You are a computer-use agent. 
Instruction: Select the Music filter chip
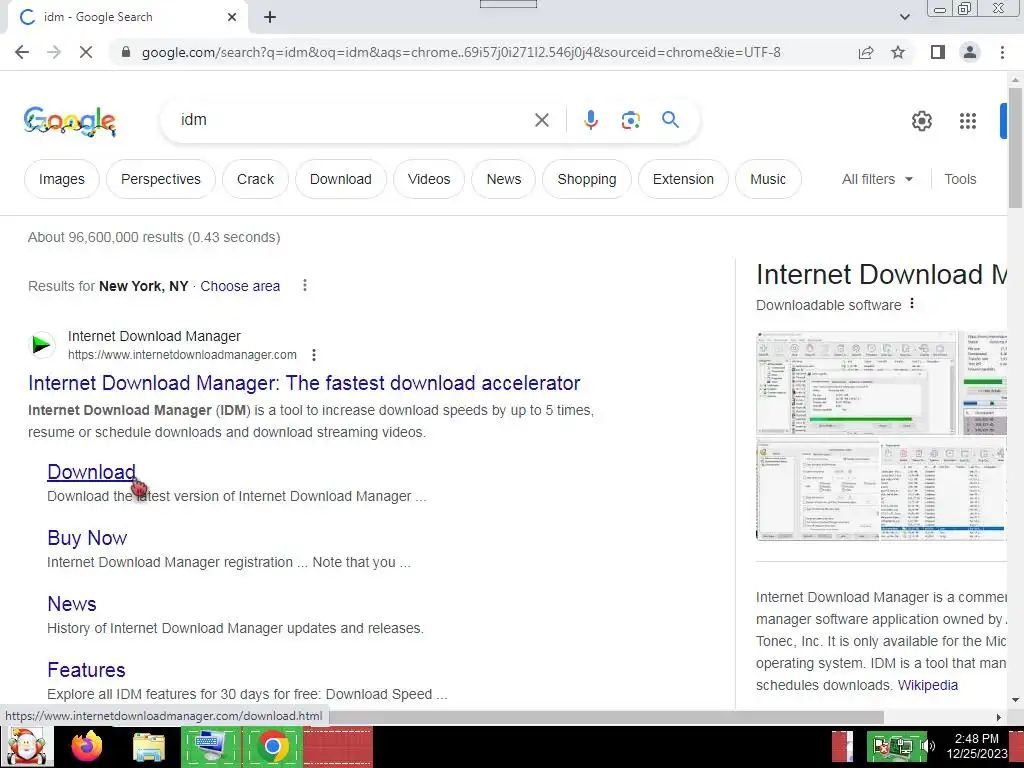768,179
